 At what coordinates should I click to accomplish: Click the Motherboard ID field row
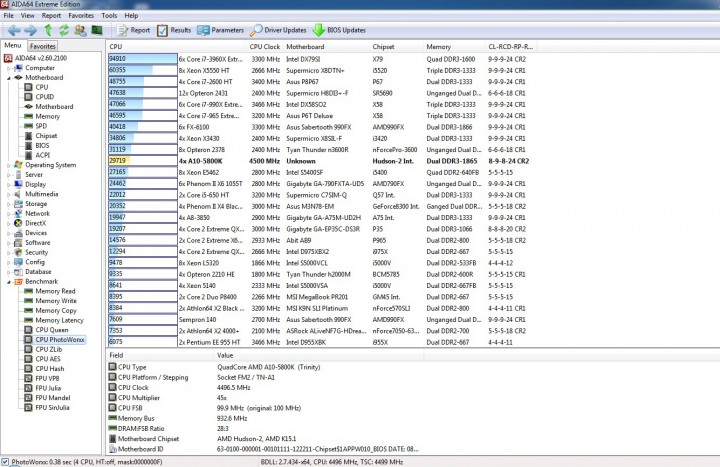pyautogui.click(x=263, y=449)
